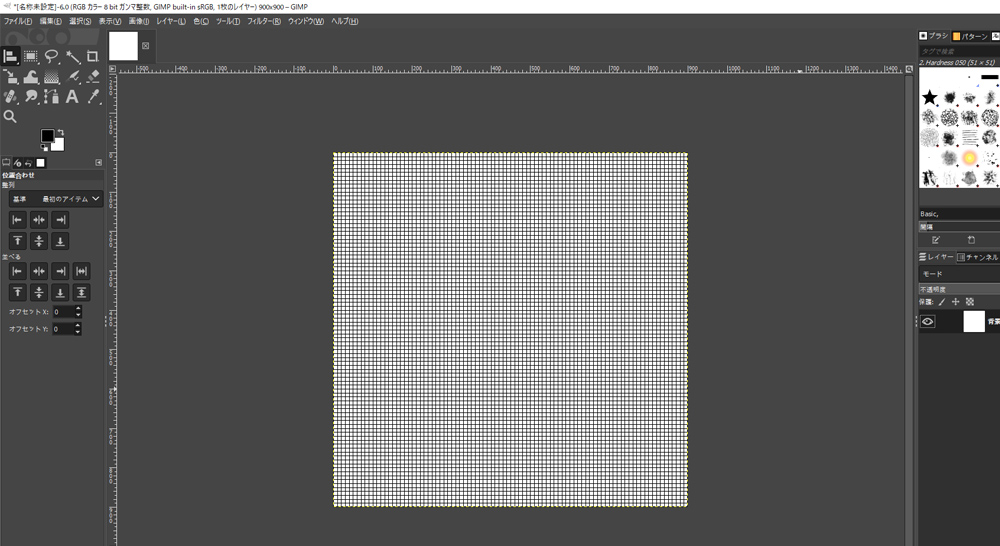The width and height of the screenshot is (1000, 546).
Task: Toggle lock pixels paintbrush icon
Action: coord(941,302)
